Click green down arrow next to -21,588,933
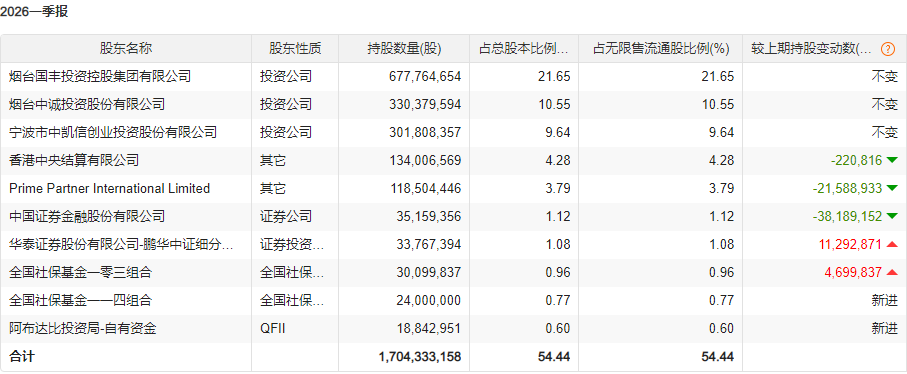907x374 pixels. pyautogui.click(x=891, y=188)
